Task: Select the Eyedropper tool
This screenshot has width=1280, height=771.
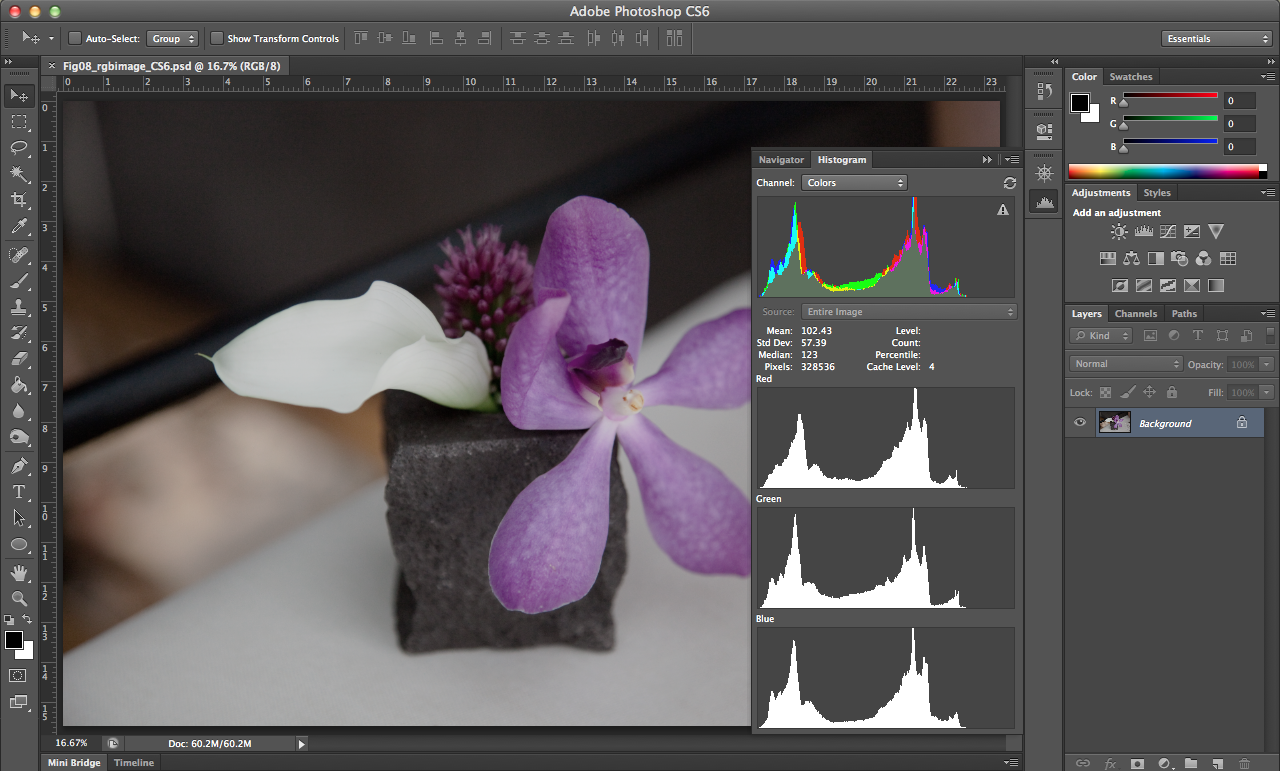Action: 19,227
